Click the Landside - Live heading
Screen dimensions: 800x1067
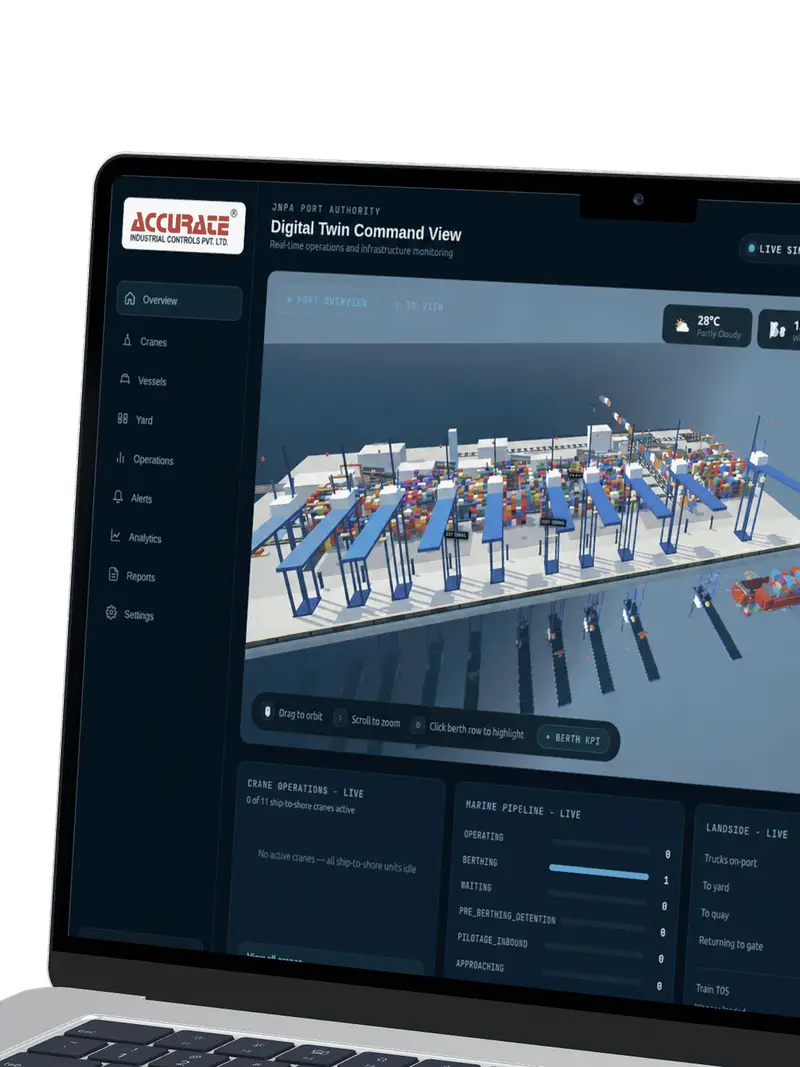(746, 831)
